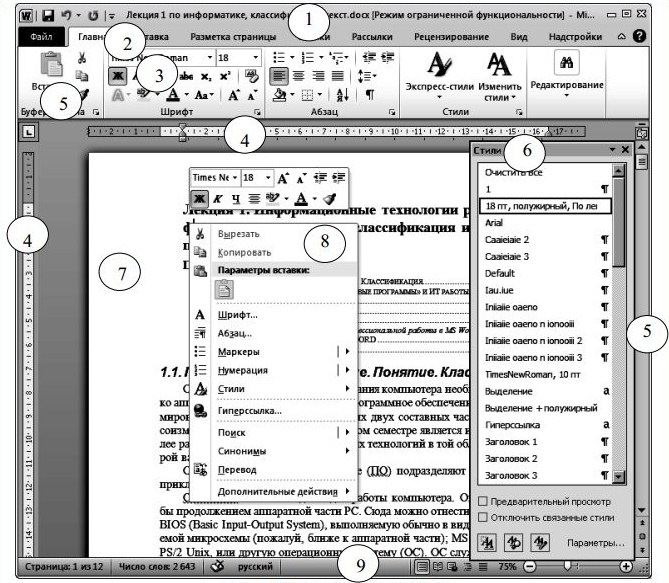Click the Express Styles icon
This screenshot has height=583, width=669.
[439, 65]
